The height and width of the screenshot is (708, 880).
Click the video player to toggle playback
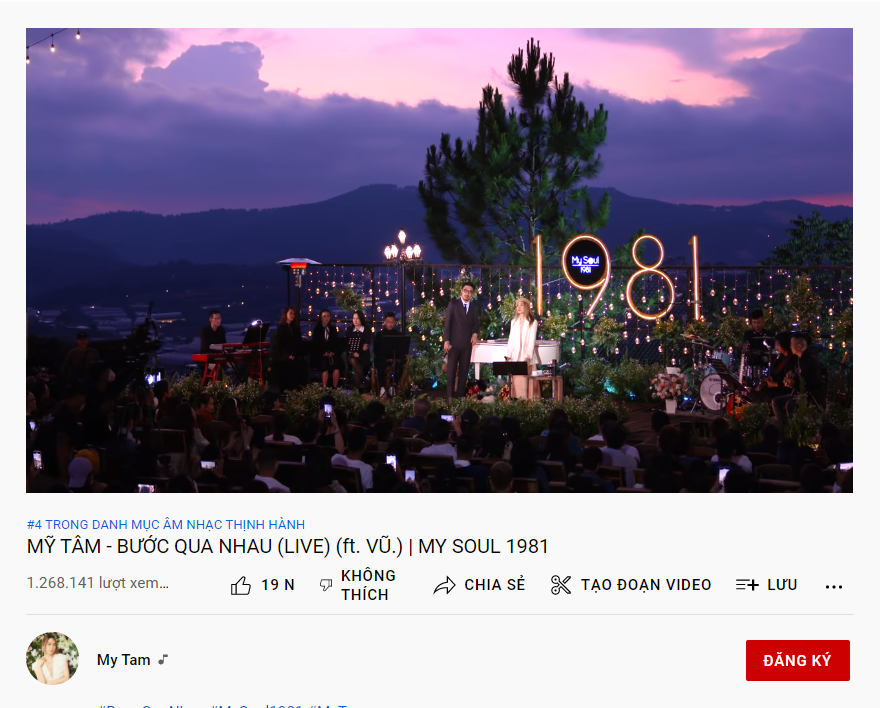click(x=439, y=260)
